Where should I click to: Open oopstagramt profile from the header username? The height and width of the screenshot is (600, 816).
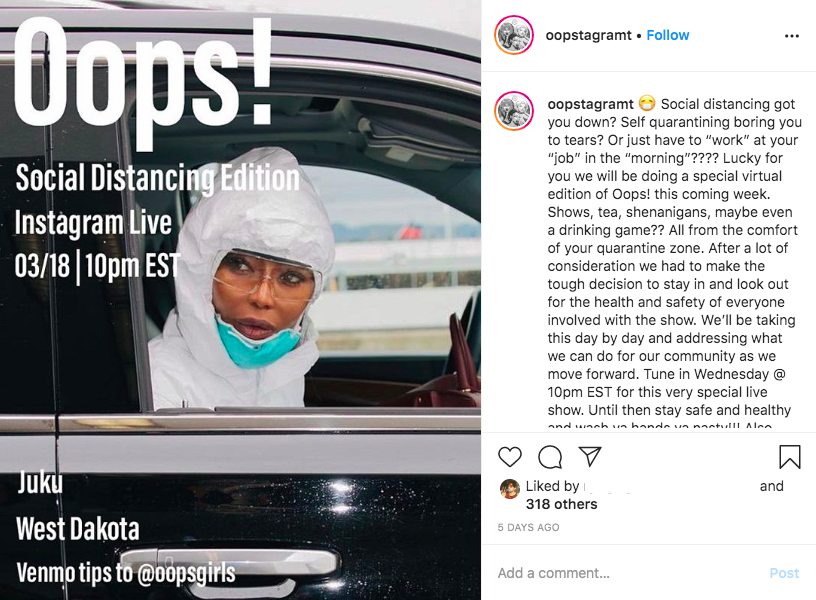click(x=589, y=35)
